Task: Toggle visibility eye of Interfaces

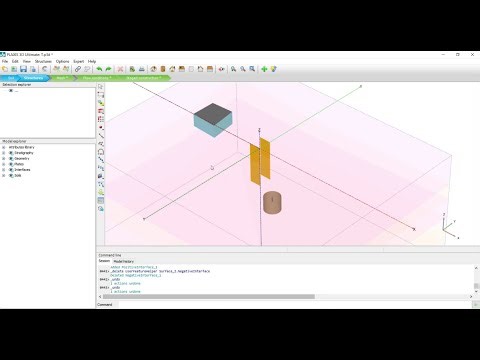Action: coord(11,170)
